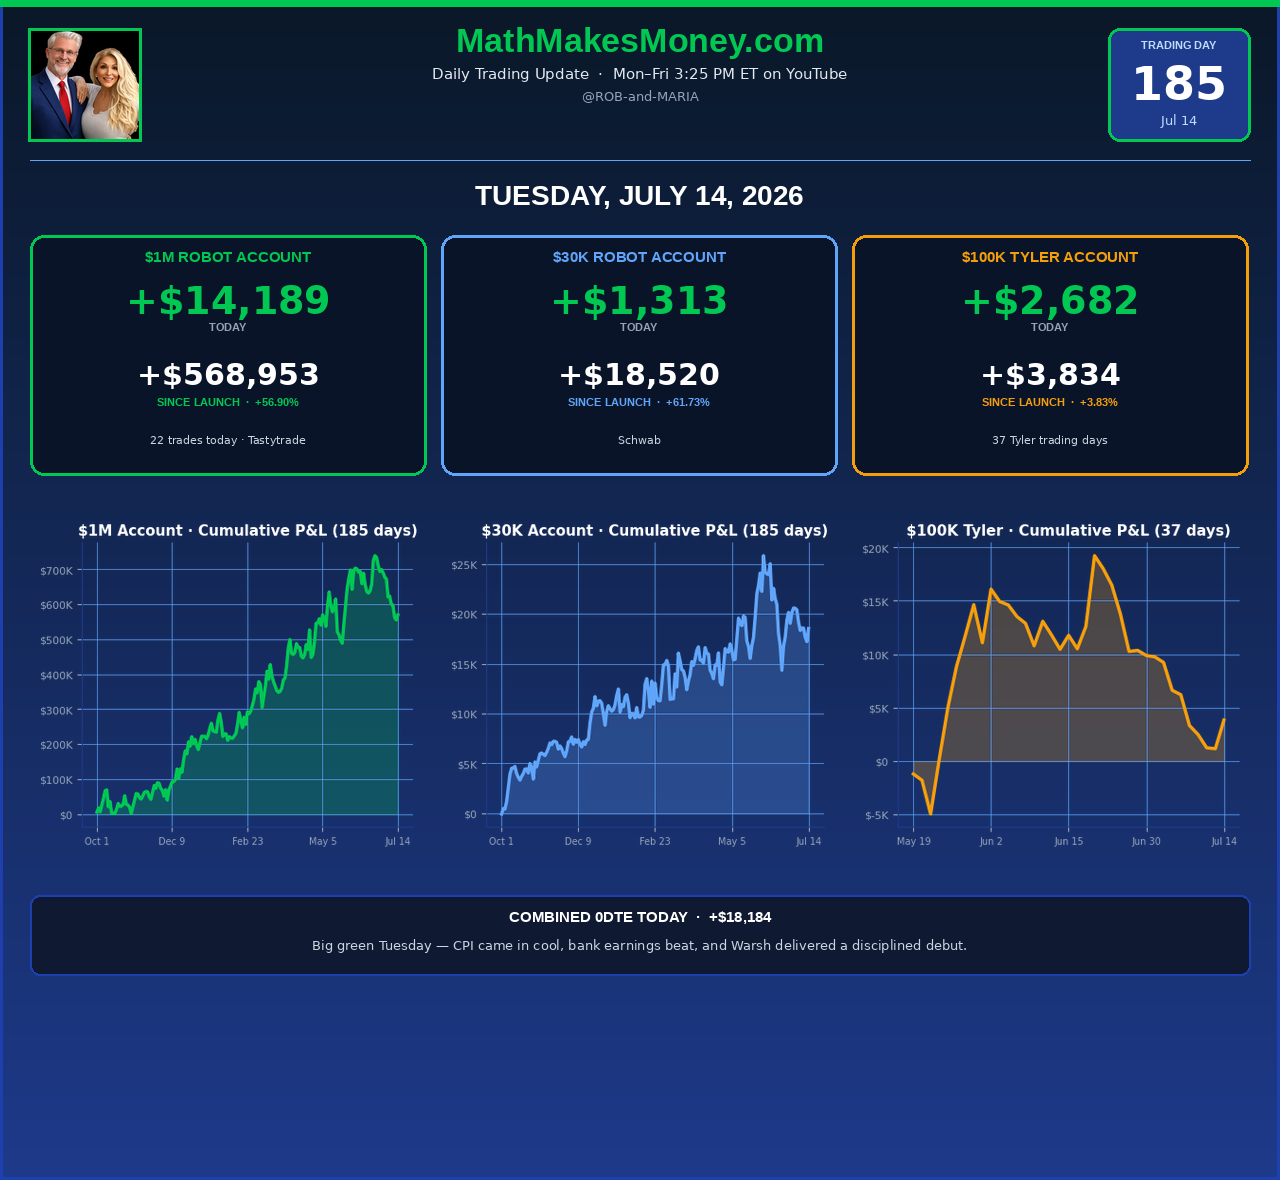1280x1180 pixels.
Task: Click the Schwab broker label
Action: (x=639, y=440)
